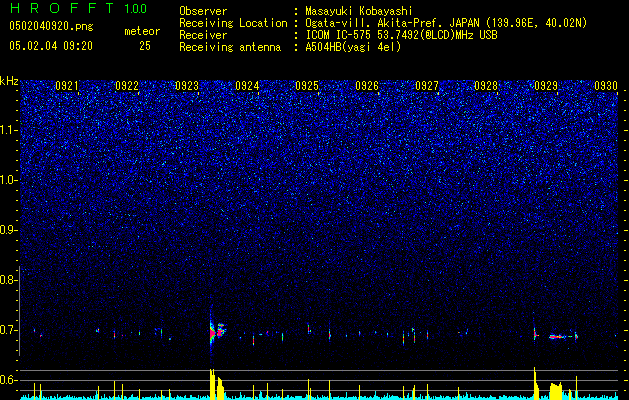Click the wide yellow power block after 0929
629x400 pixels.
pos(556,391)
